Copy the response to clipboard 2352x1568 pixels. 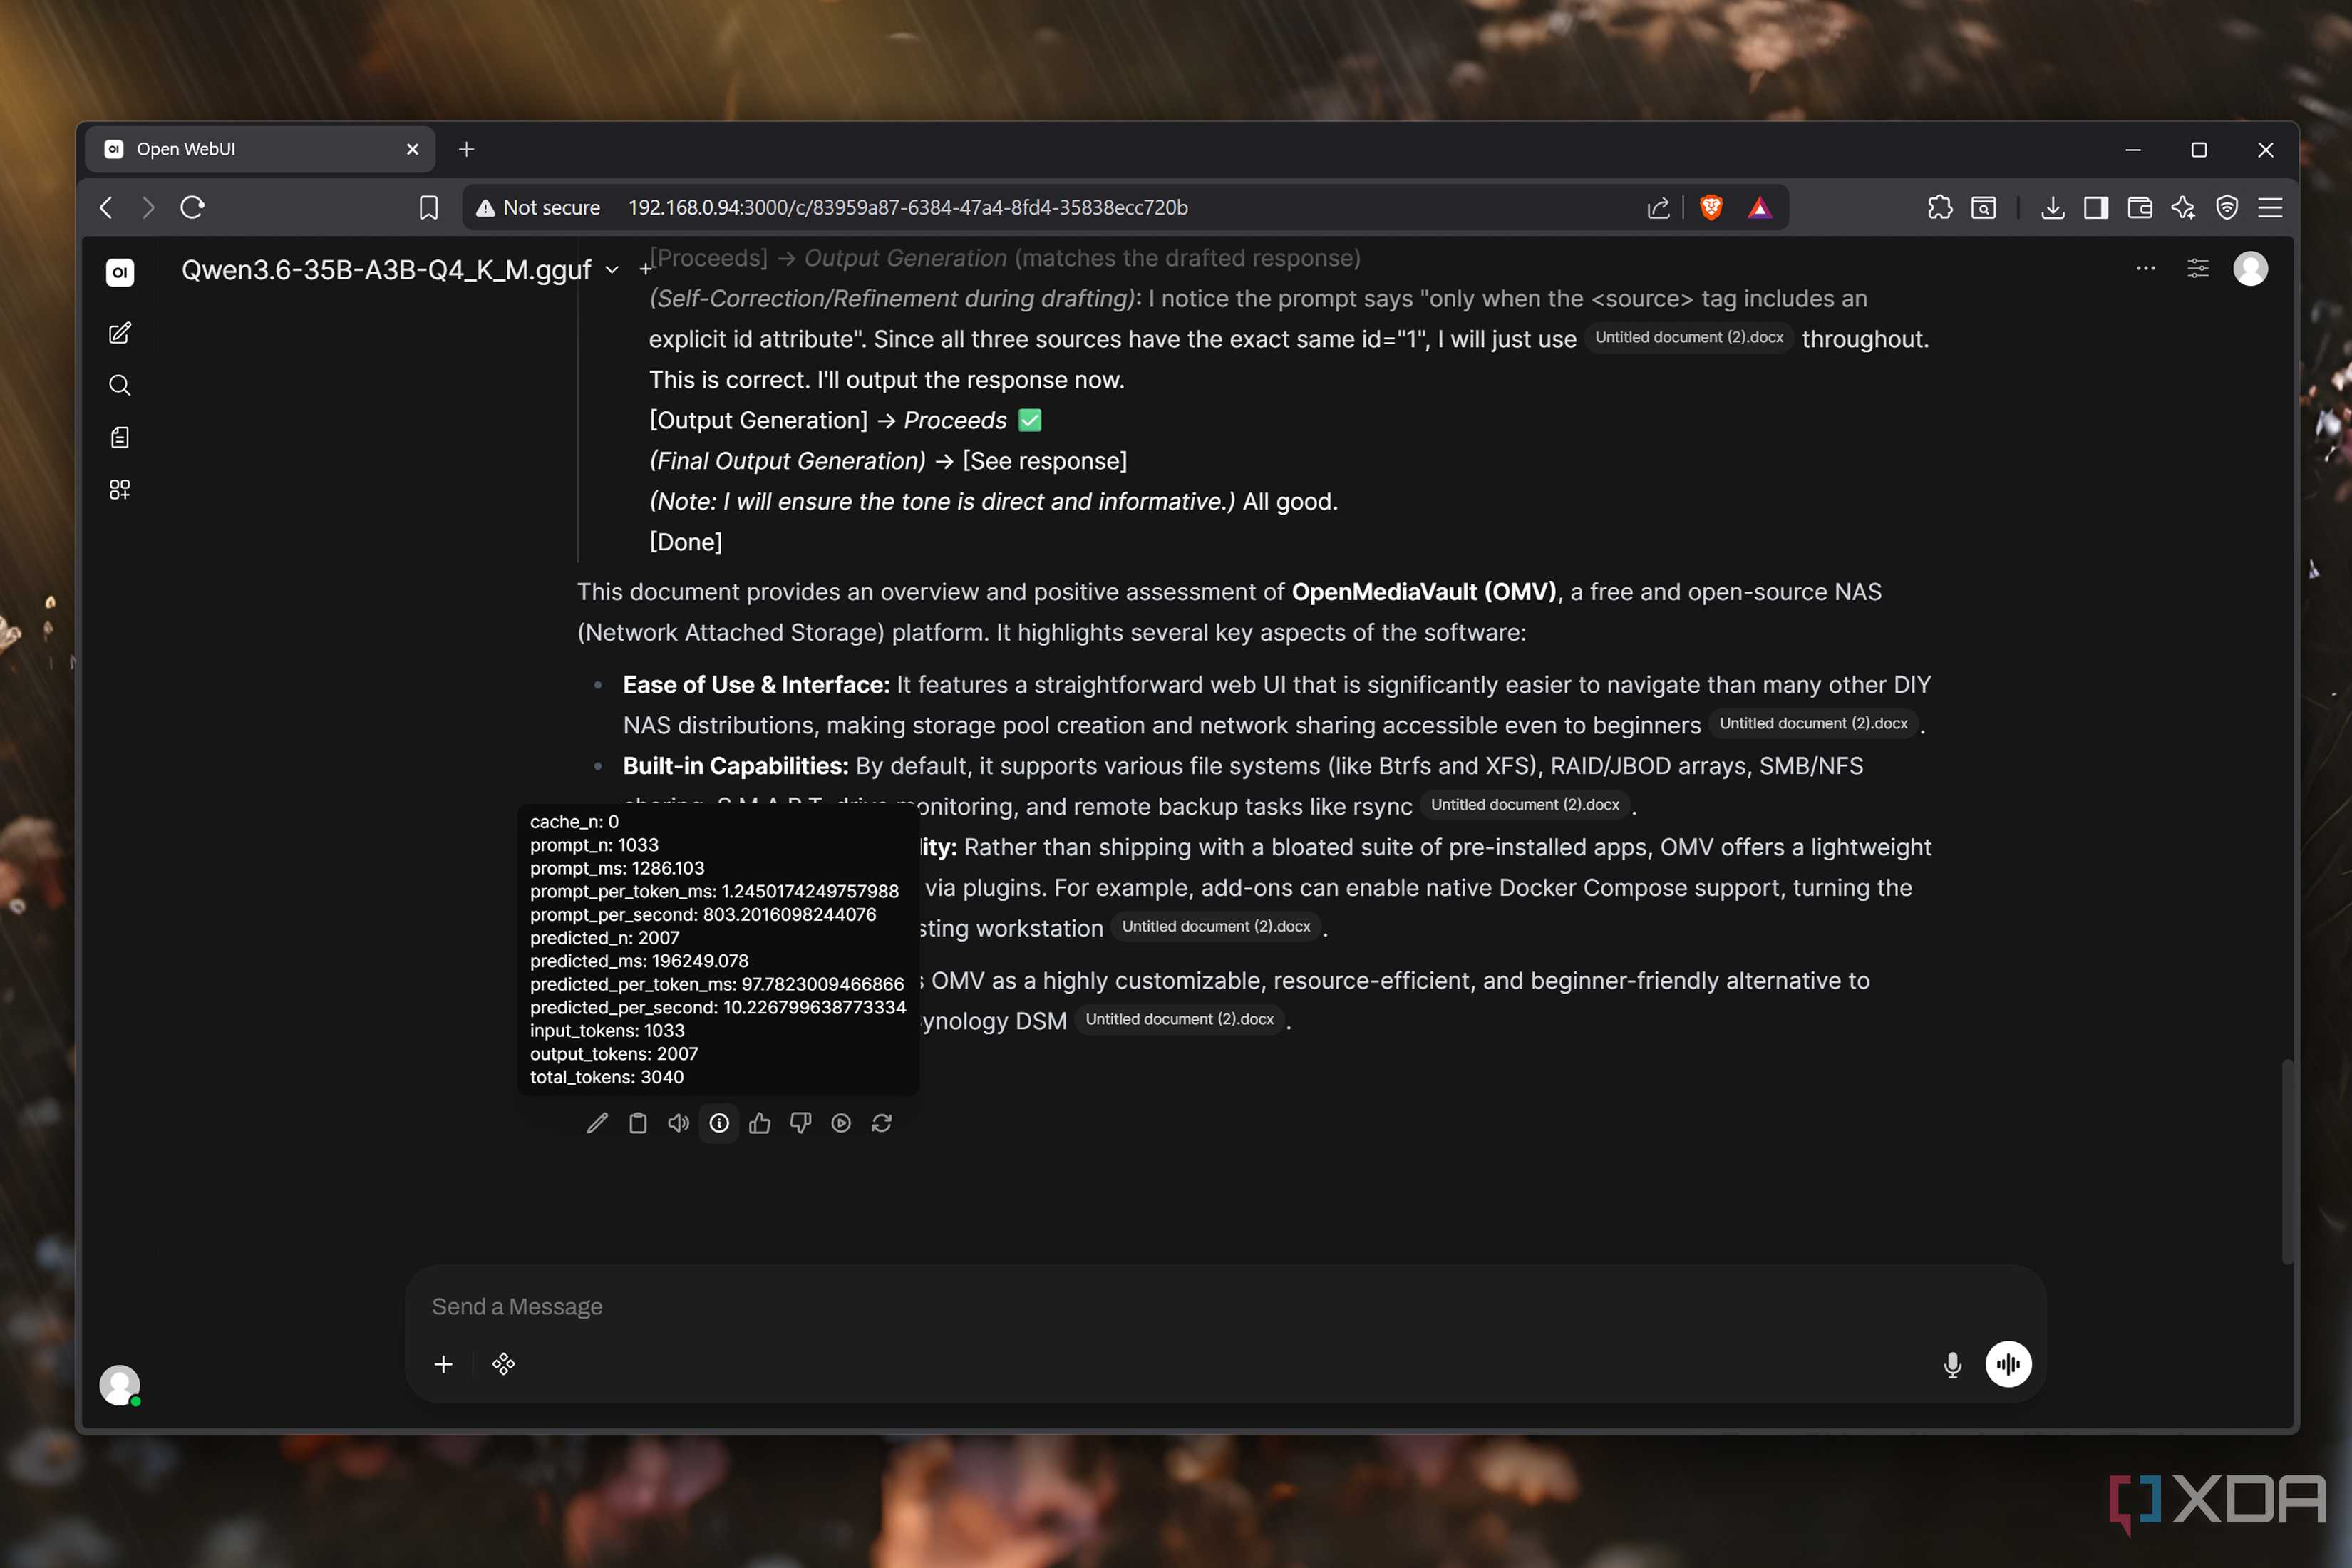click(x=638, y=1123)
